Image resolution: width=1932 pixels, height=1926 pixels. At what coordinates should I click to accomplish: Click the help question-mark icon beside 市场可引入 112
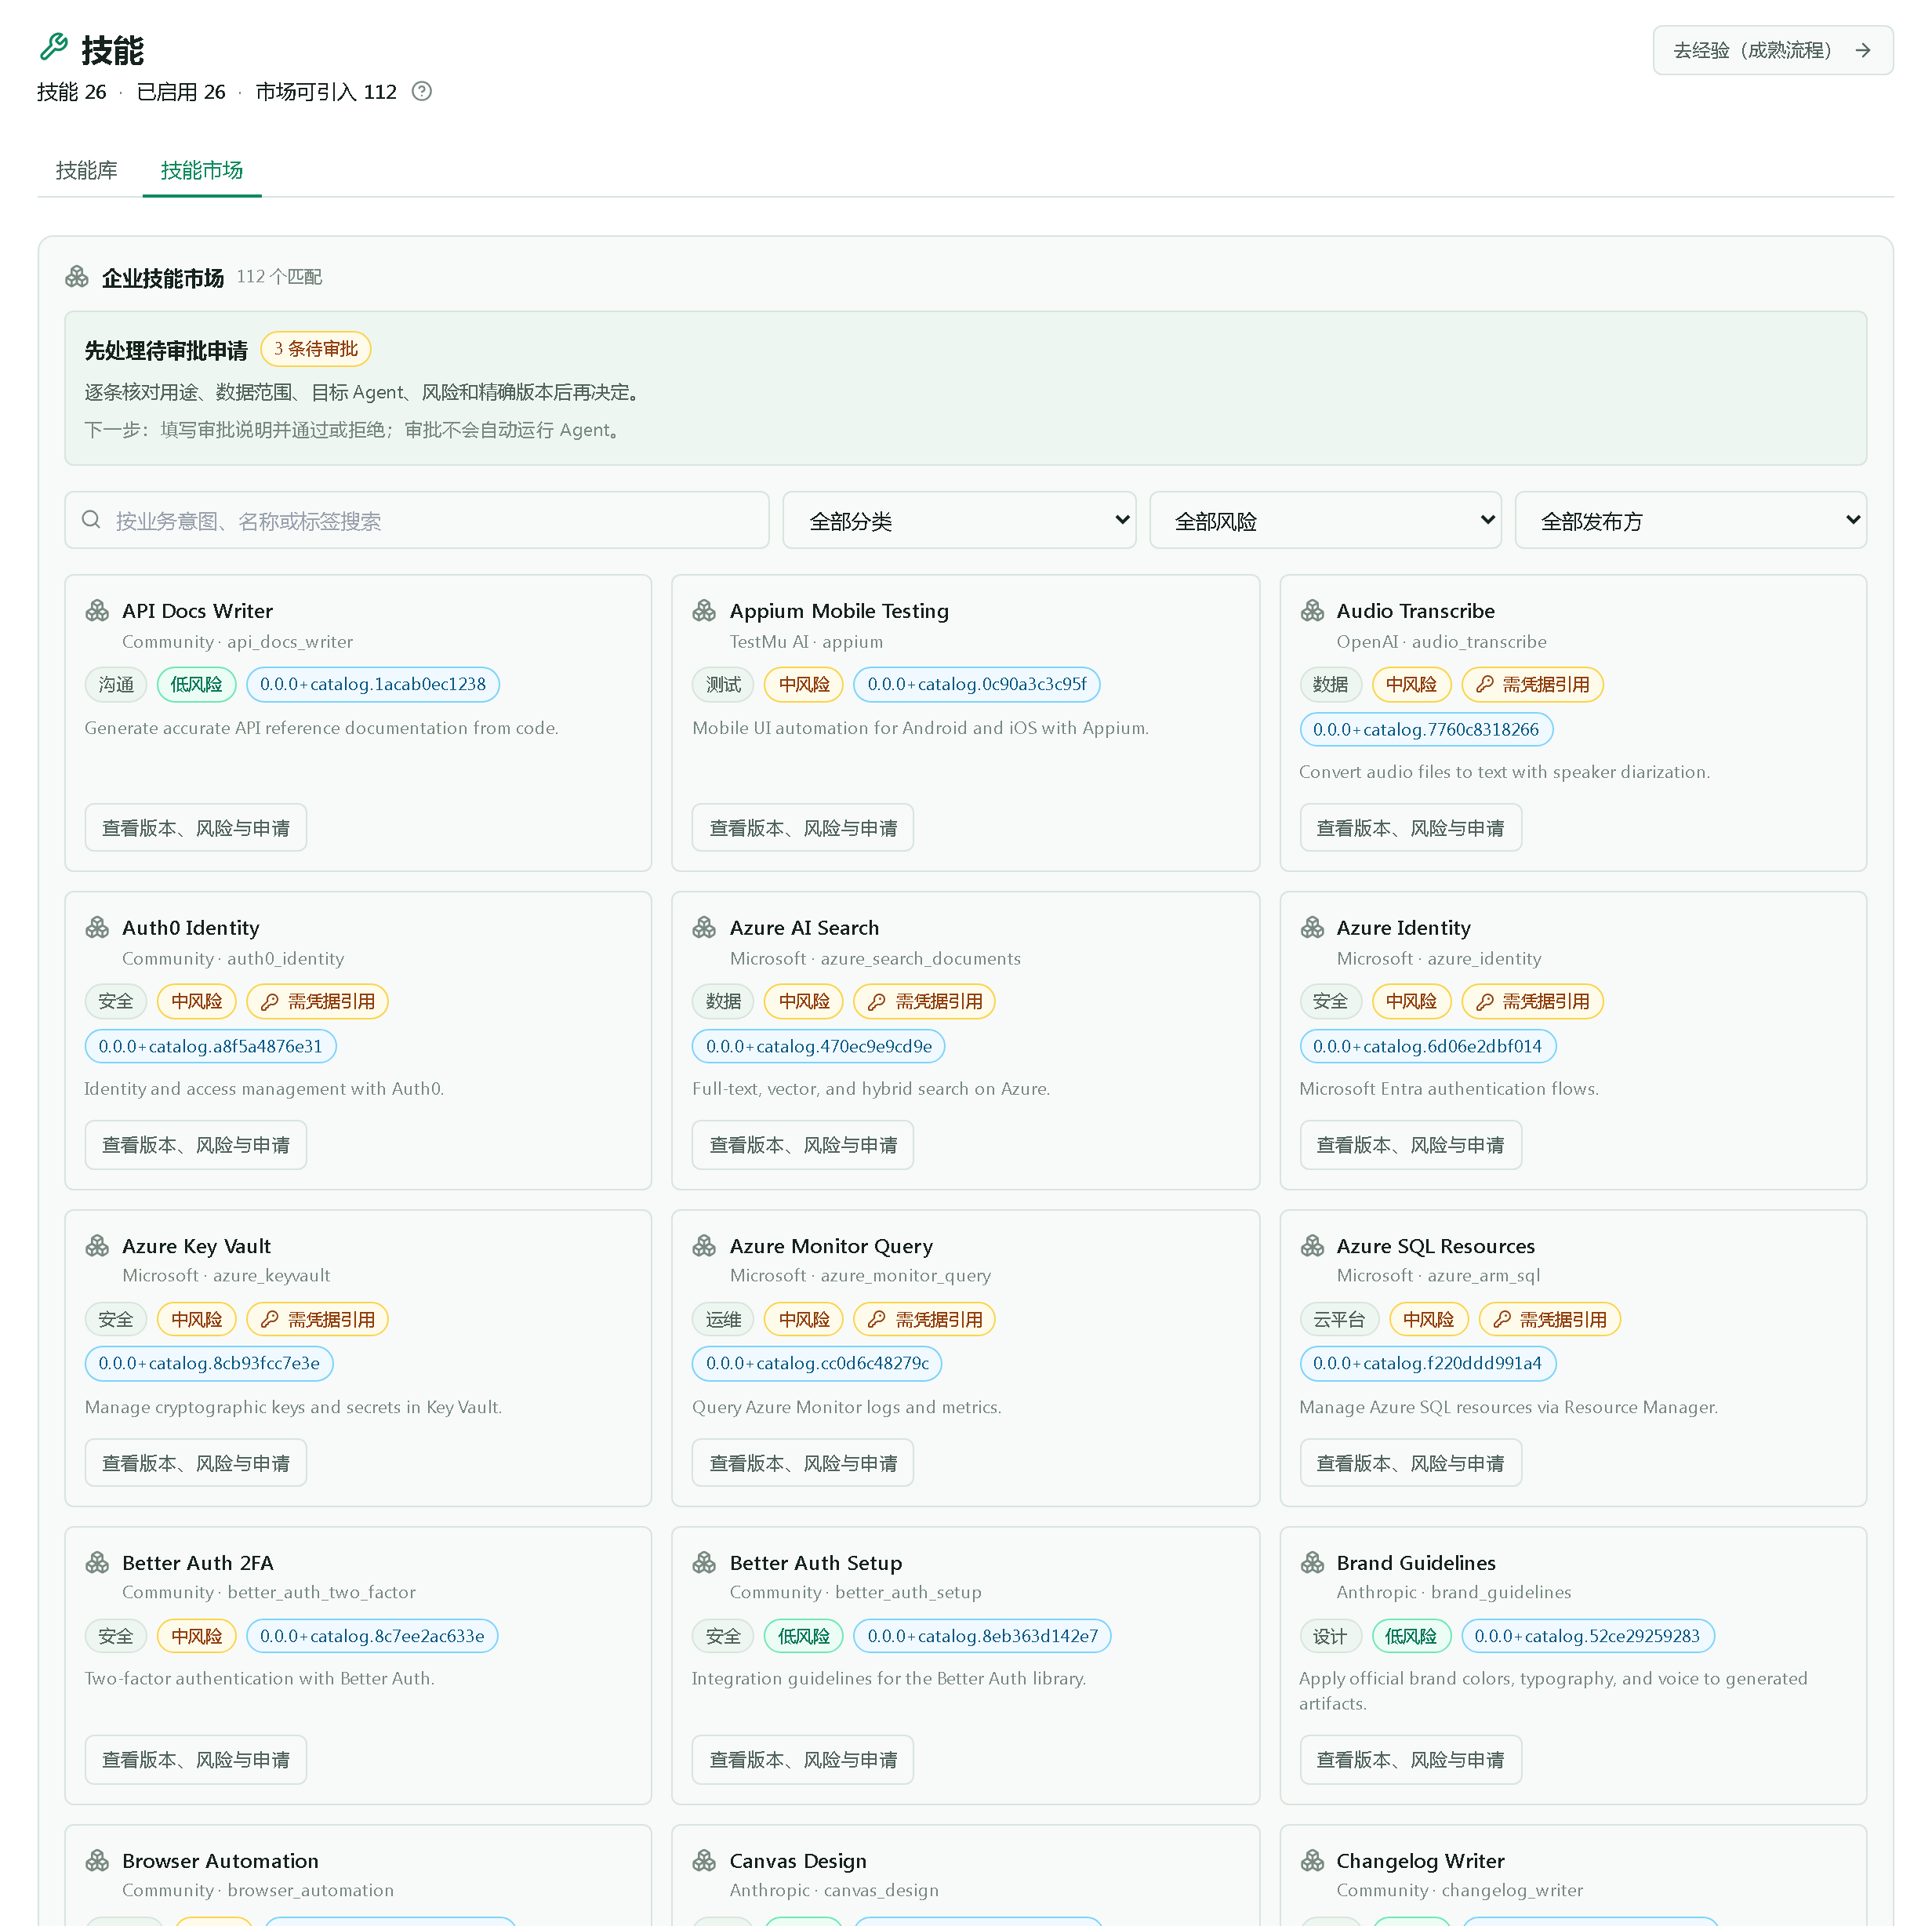pyautogui.click(x=422, y=92)
